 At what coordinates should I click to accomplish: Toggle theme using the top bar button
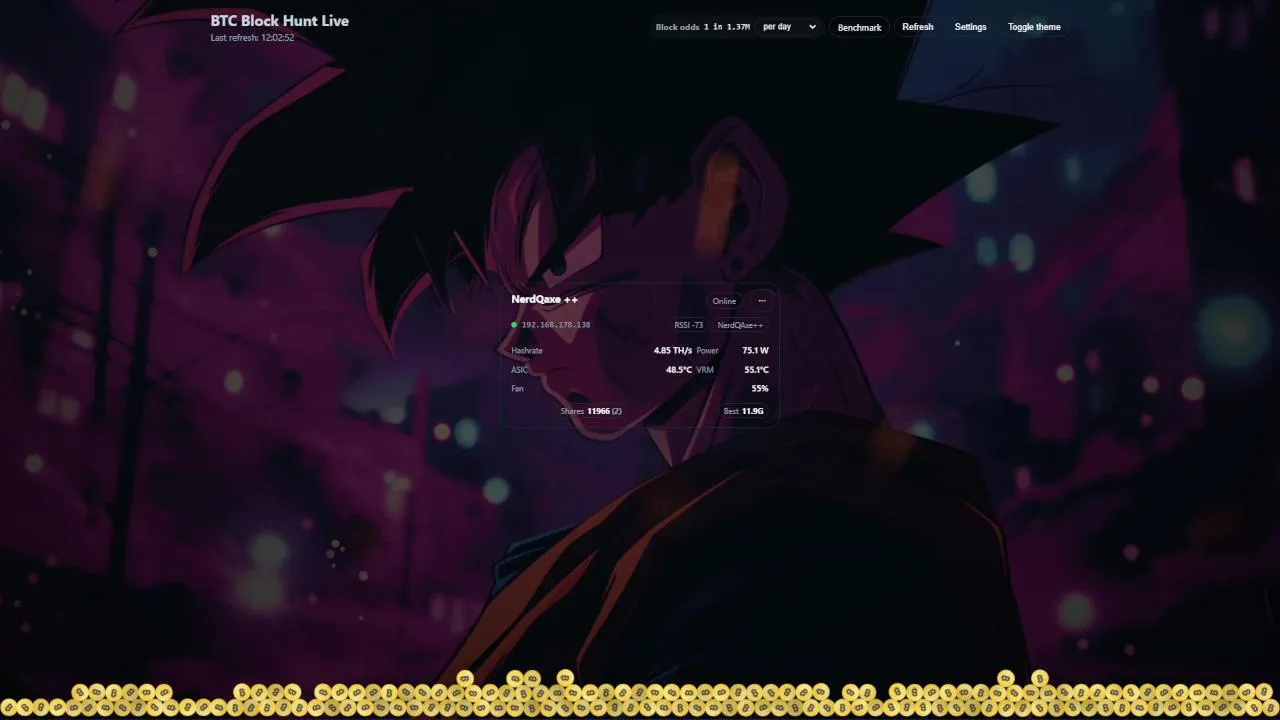[1034, 27]
